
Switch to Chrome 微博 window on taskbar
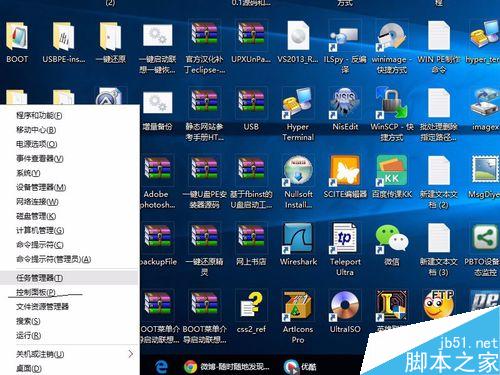227,367
